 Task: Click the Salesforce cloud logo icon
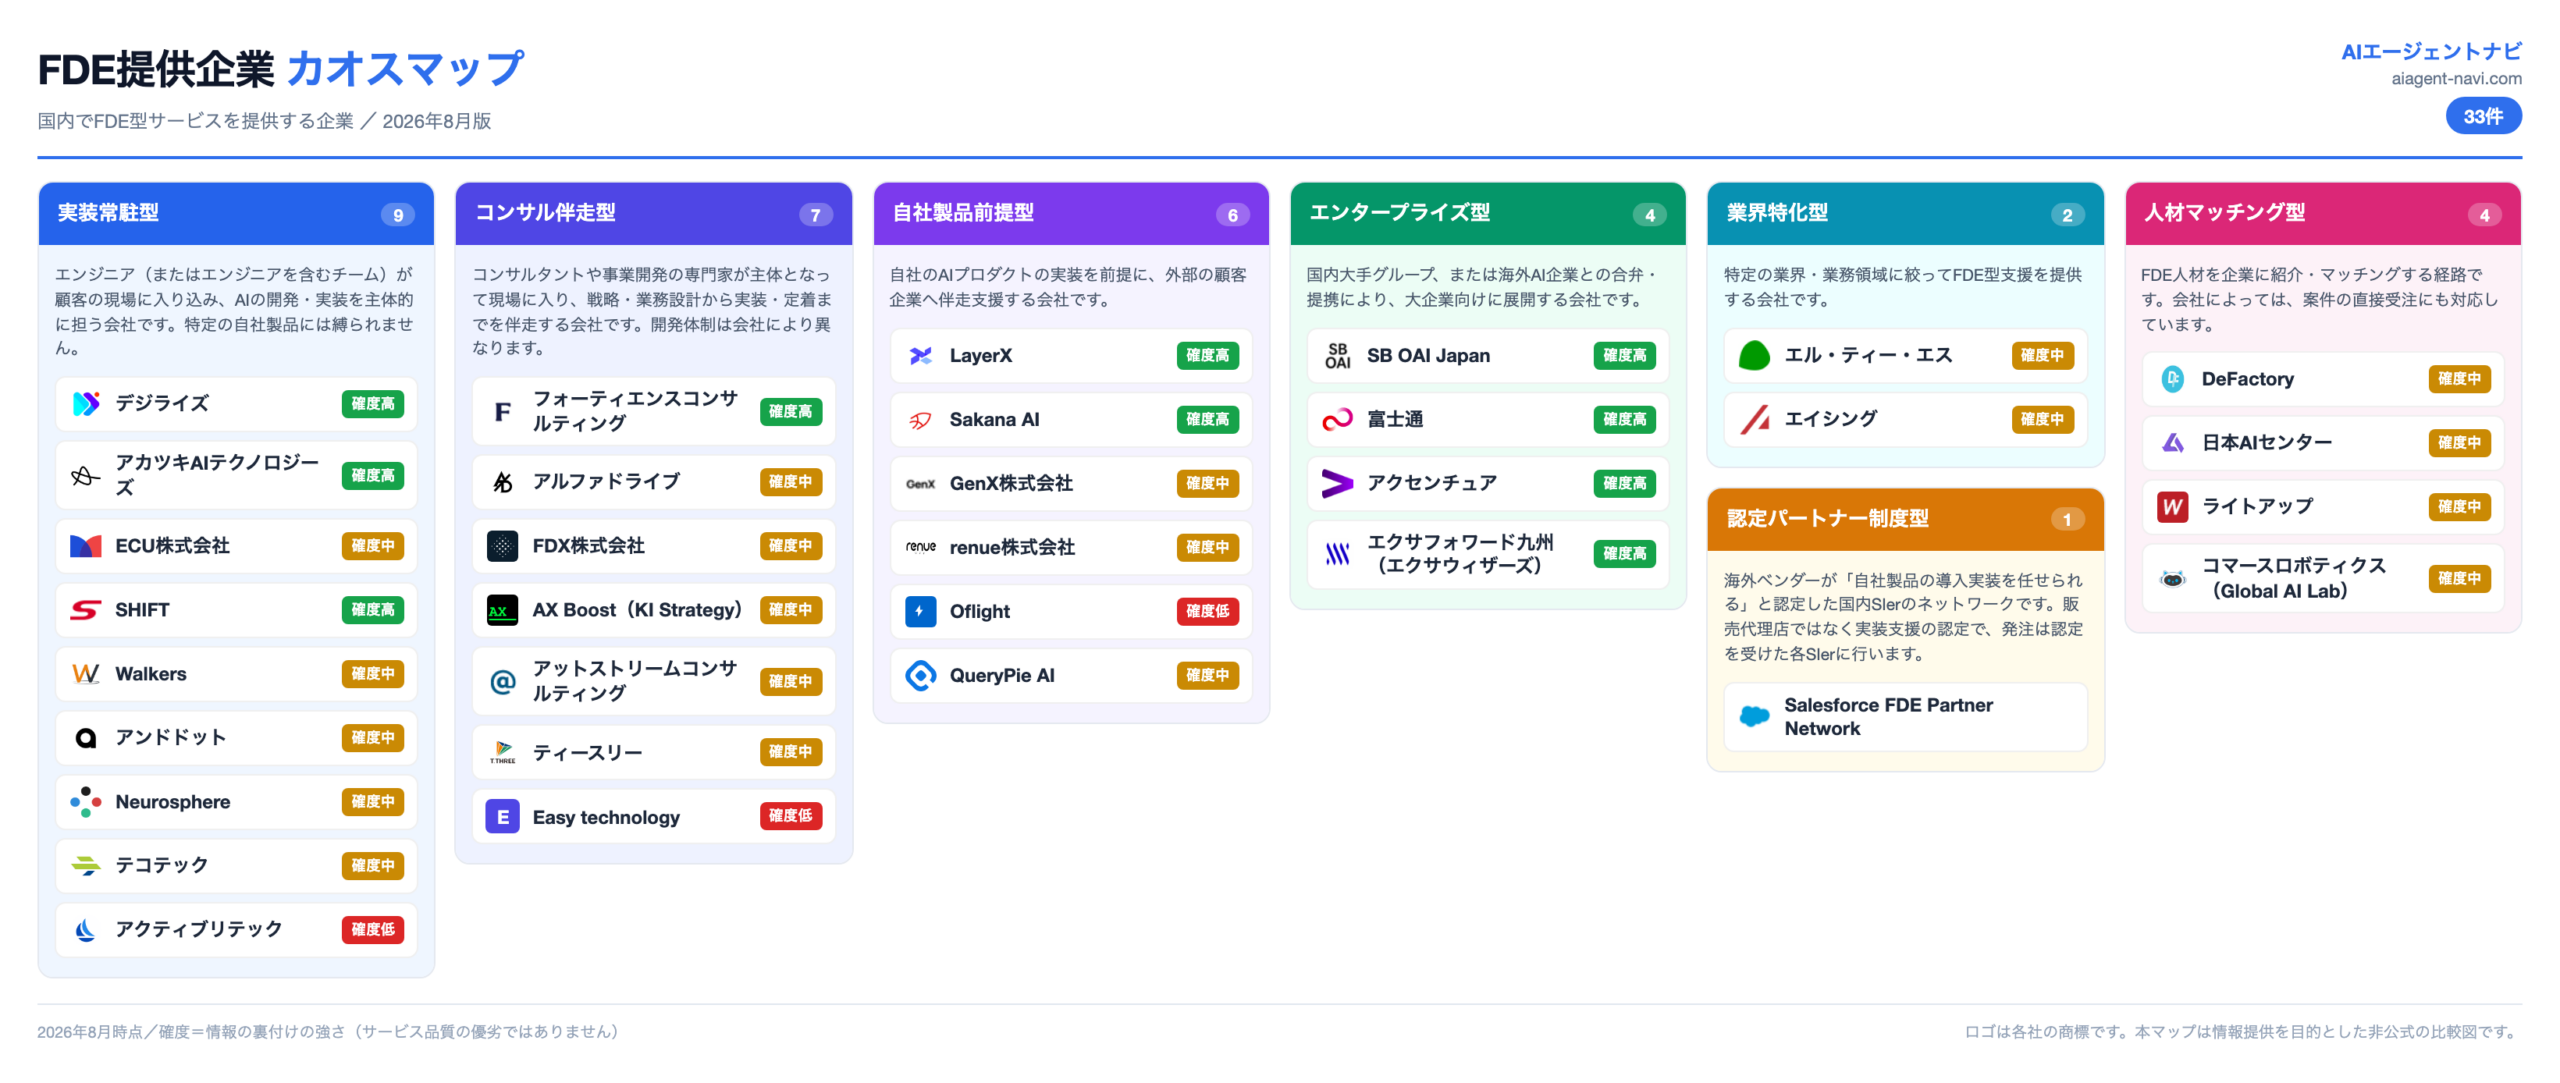(1755, 717)
